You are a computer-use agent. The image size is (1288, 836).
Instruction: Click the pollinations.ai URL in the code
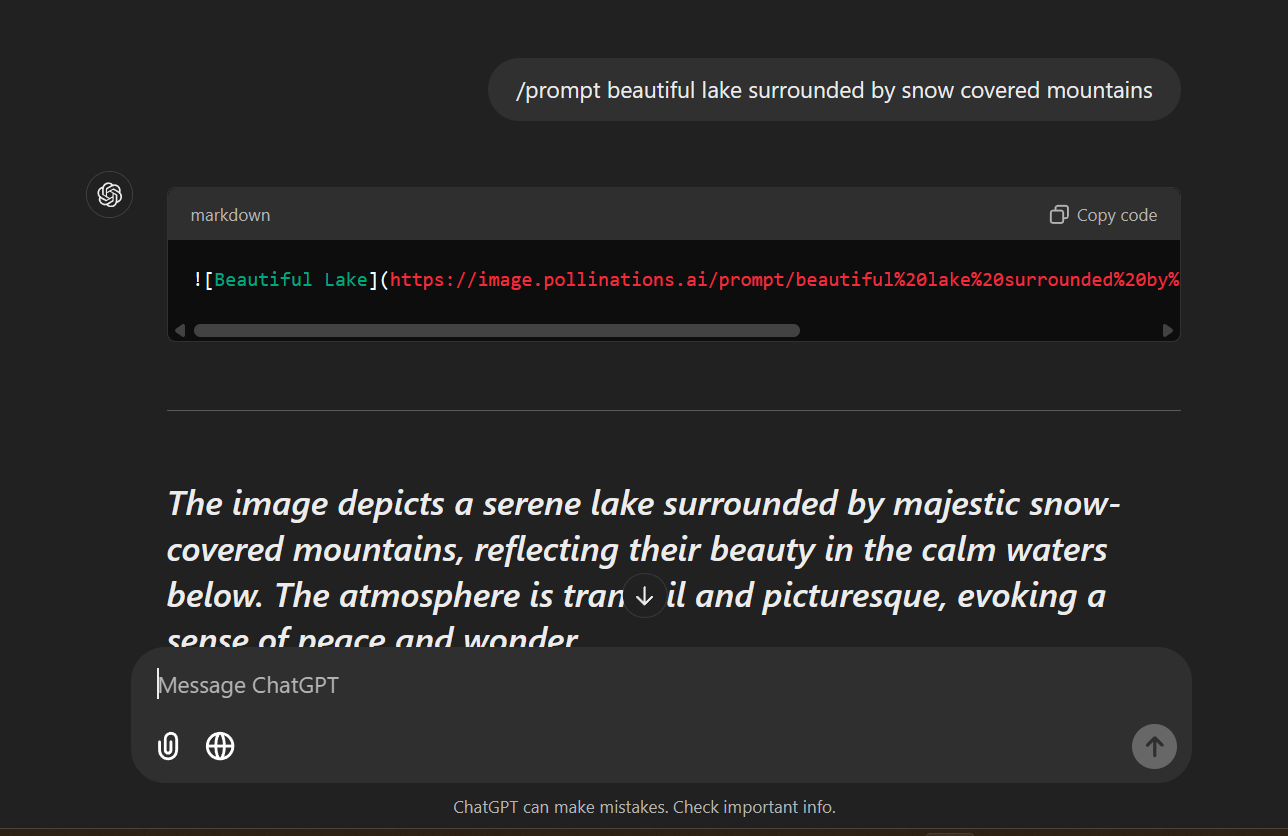tap(785, 279)
